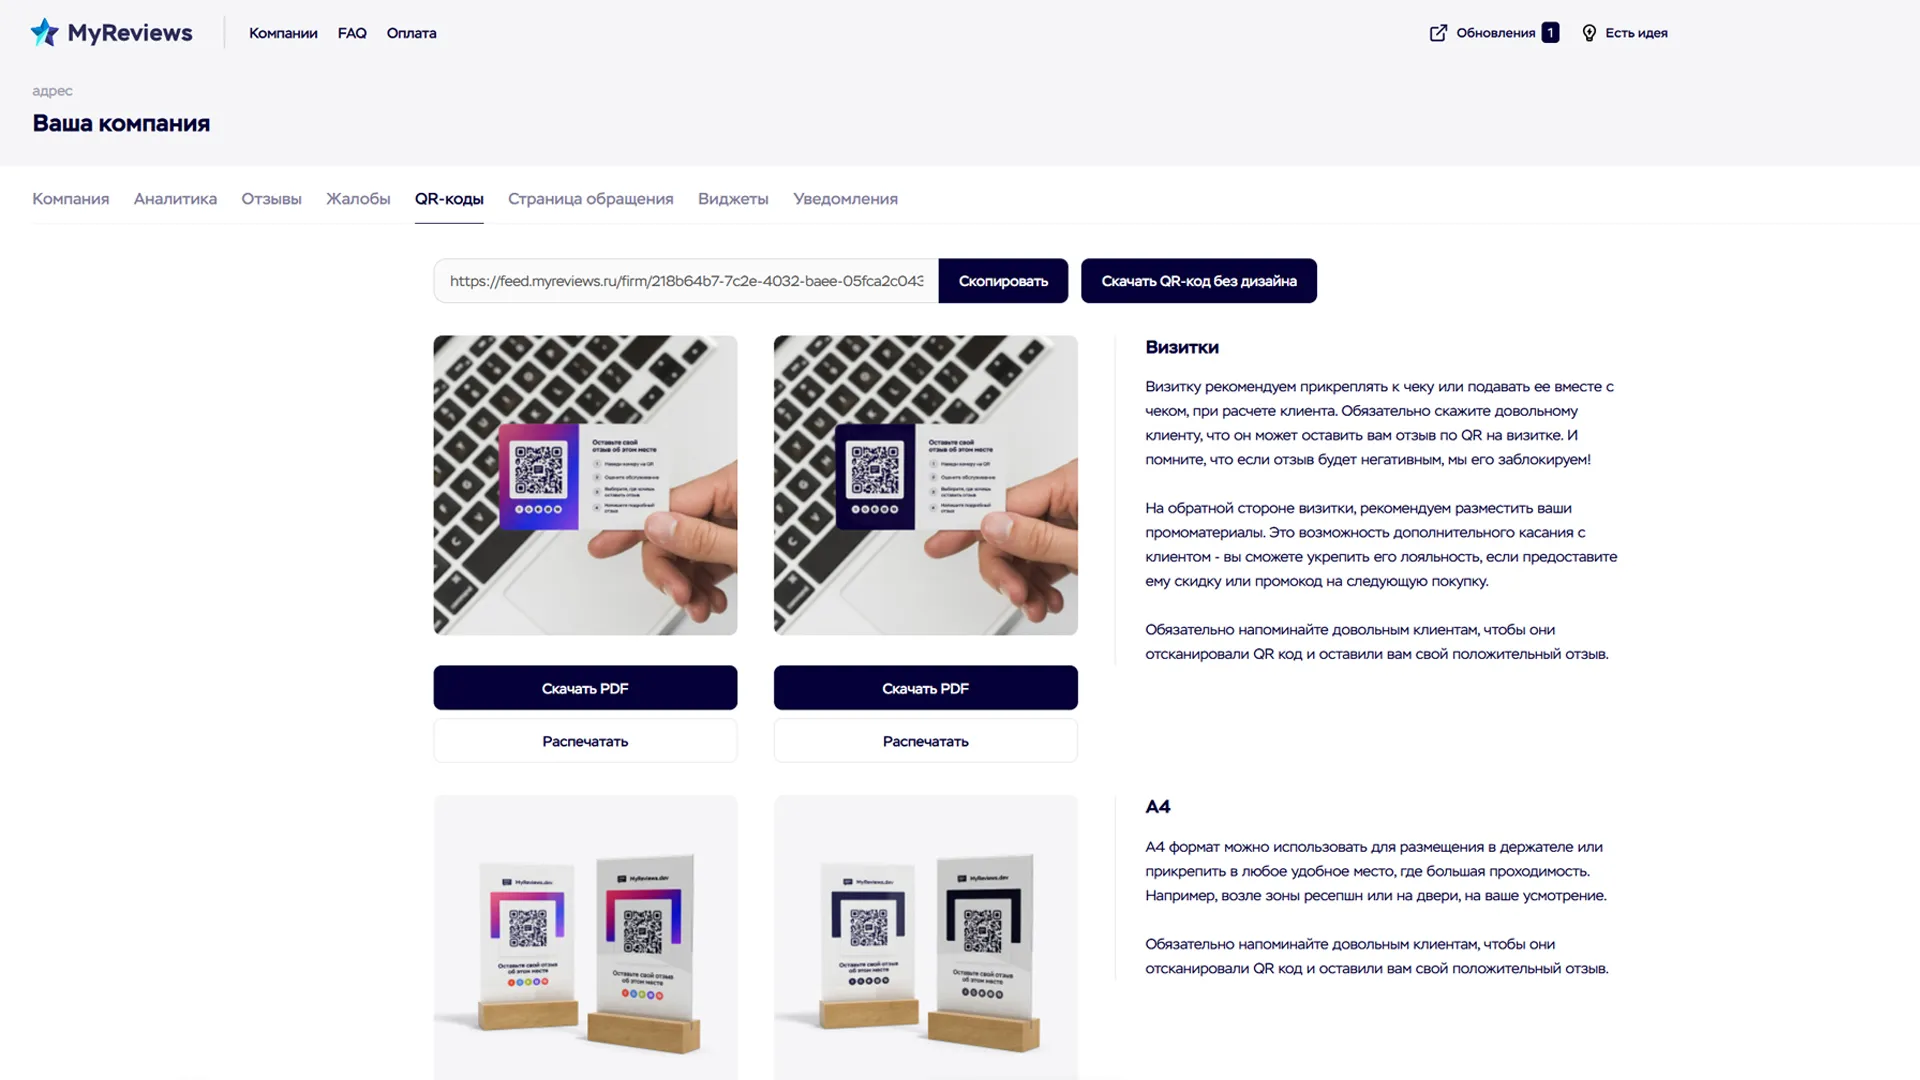Click the Обновления external link icon
Screen dimensions: 1920x1080
coord(1438,33)
